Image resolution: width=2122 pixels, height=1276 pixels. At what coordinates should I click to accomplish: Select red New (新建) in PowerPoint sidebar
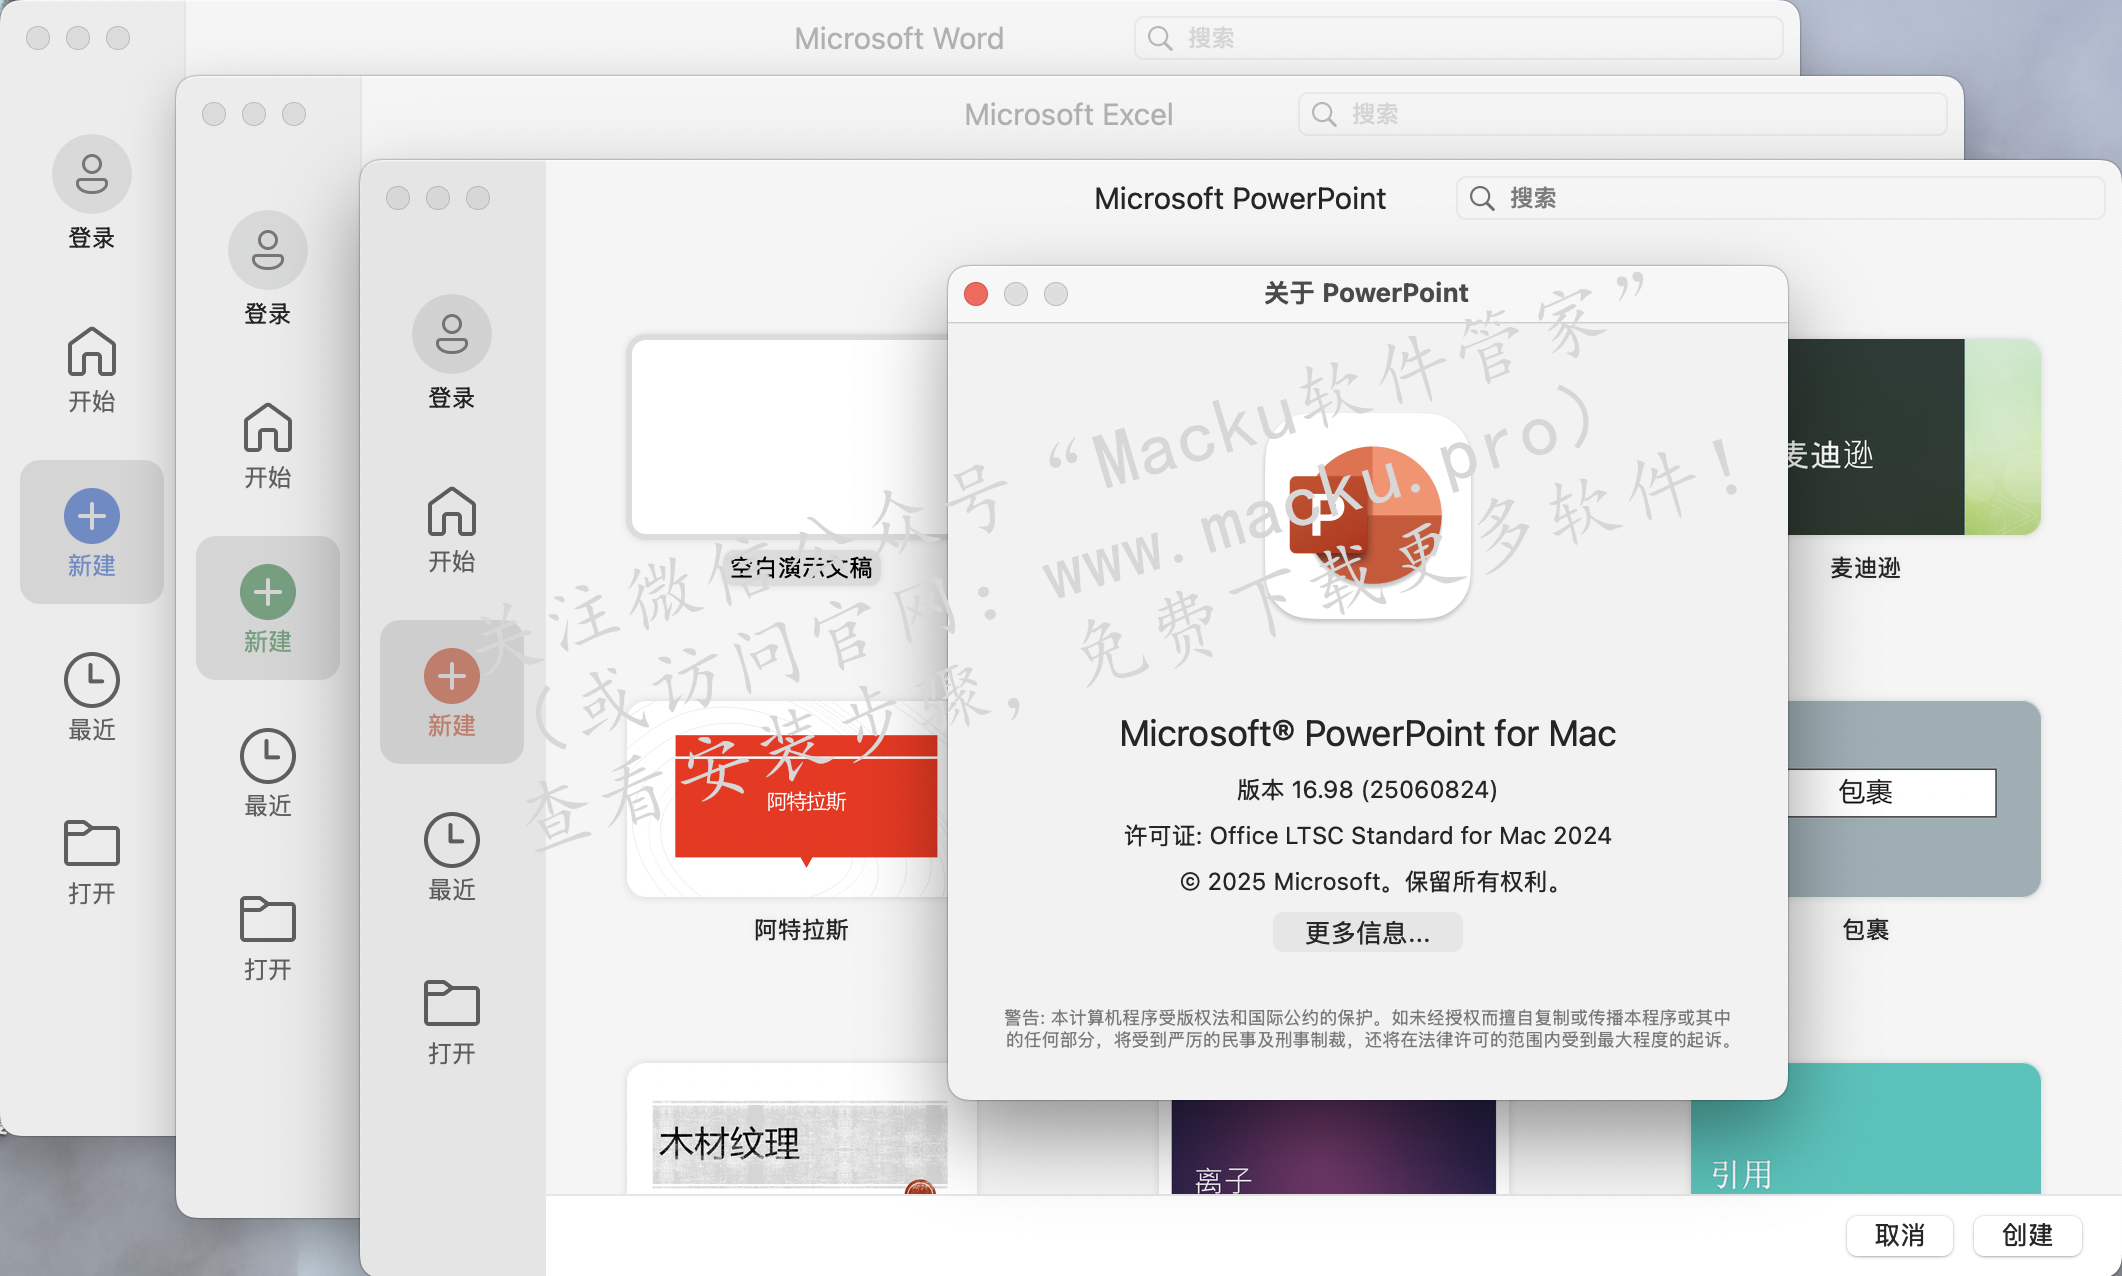coord(451,692)
